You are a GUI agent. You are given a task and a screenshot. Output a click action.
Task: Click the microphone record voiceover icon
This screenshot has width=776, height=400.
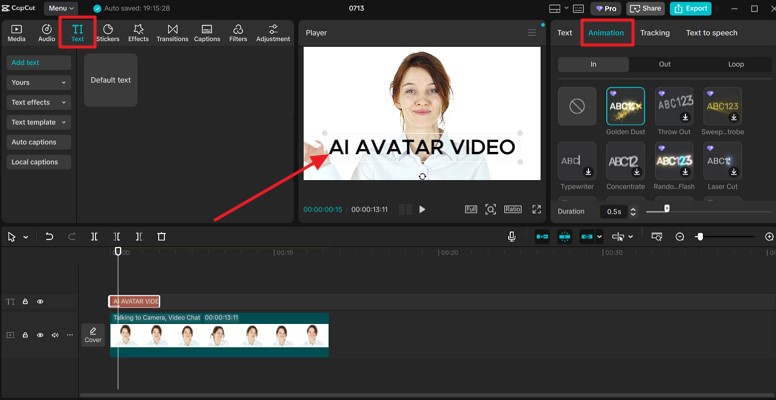click(x=511, y=237)
